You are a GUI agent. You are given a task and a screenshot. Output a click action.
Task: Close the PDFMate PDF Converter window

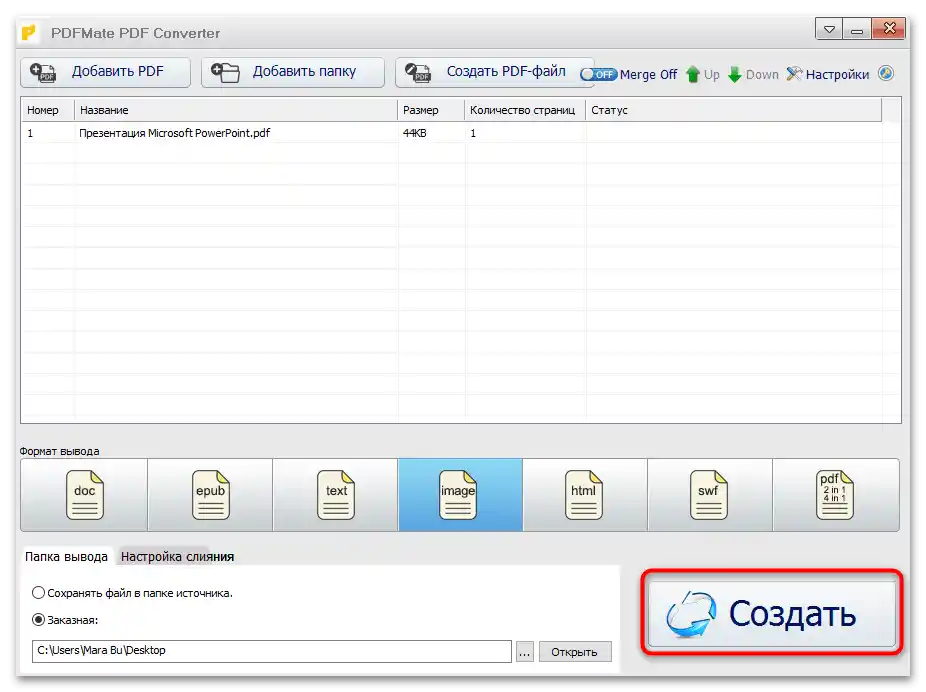pos(889,28)
